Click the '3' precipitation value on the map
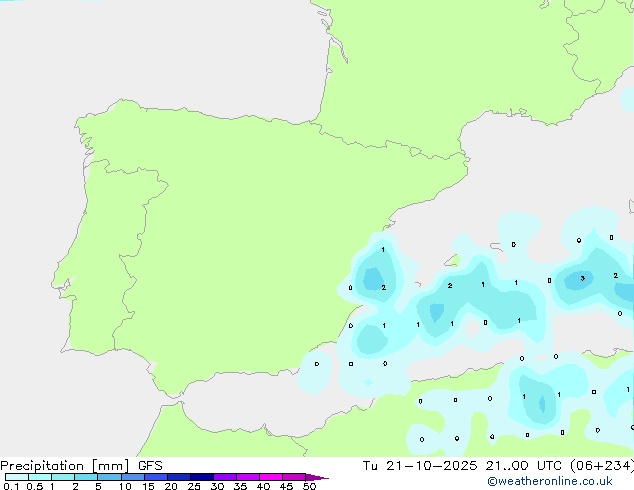 click(583, 278)
